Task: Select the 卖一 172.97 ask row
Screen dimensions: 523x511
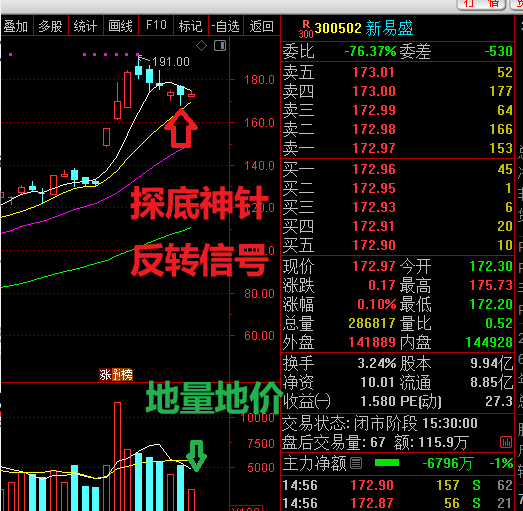Action: (x=397, y=148)
